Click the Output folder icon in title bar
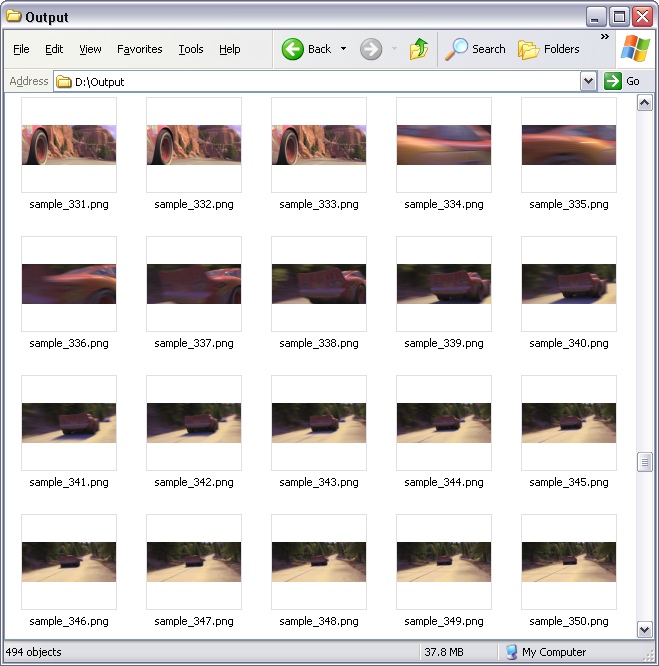Viewport: 659px width, 666px height. 14,16
